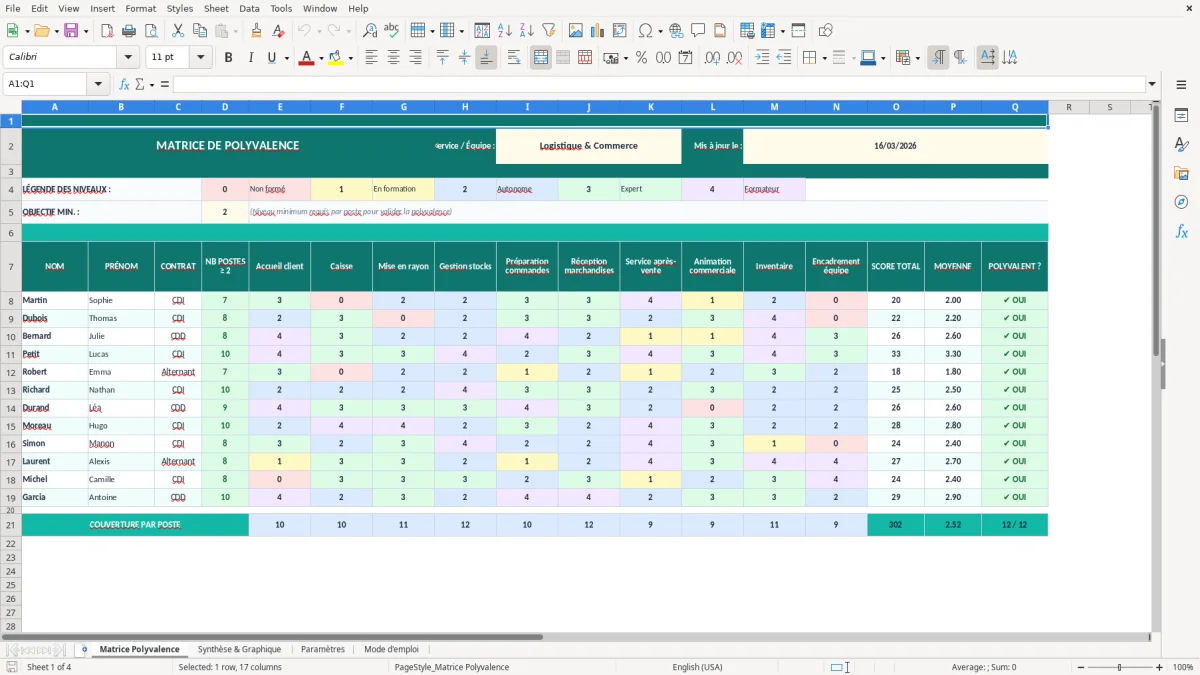Format as percent
The image size is (1200, 675).
(642, 58)
